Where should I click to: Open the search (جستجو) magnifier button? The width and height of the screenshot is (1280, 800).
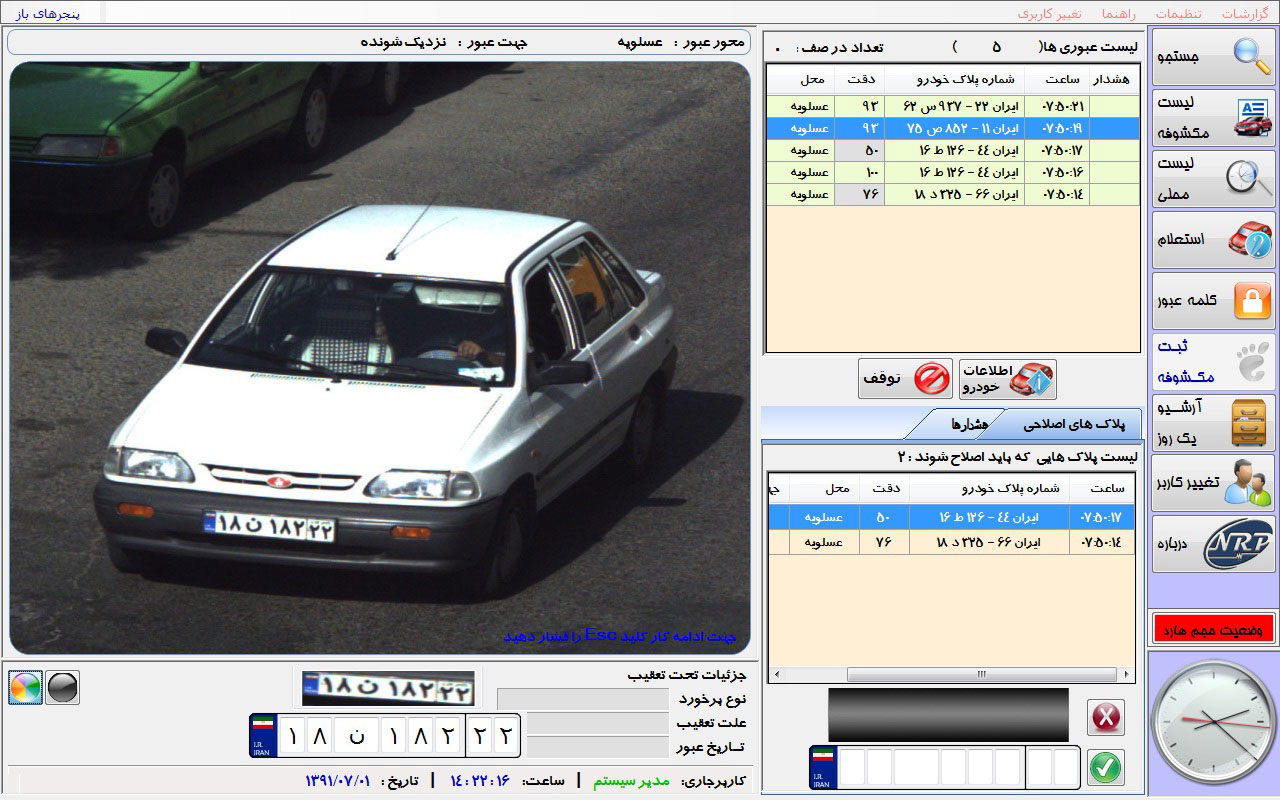tap(1214, 57)
